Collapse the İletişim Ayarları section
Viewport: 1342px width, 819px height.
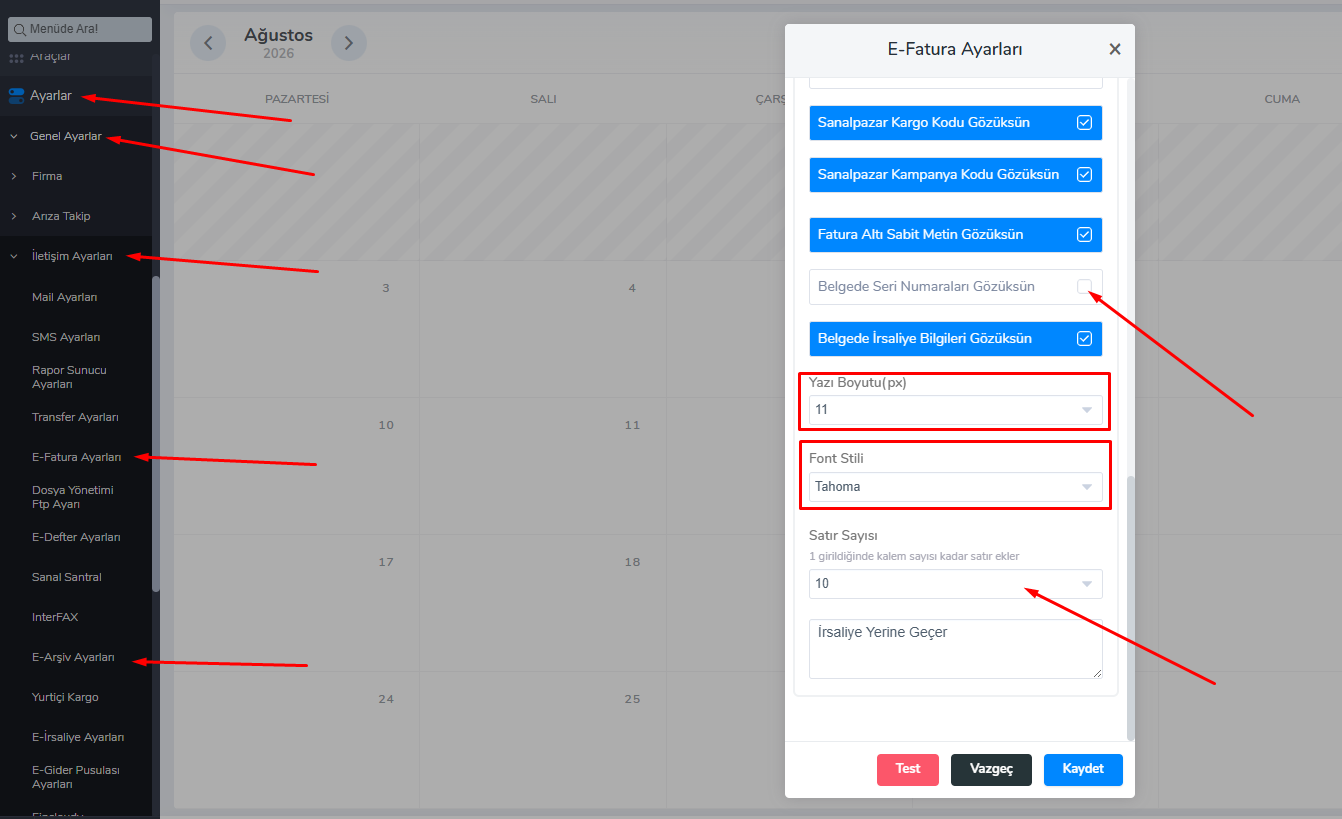14,256
